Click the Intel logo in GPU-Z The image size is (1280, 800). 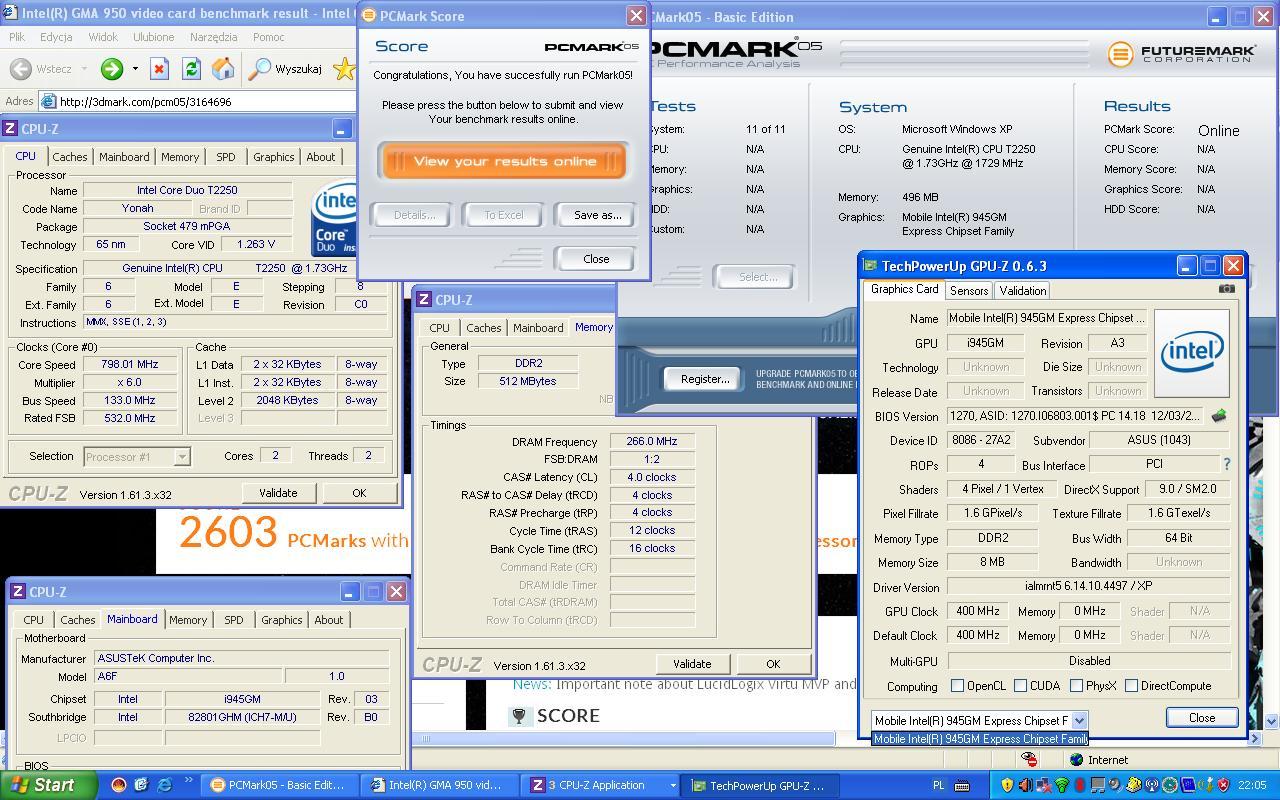click(x=1192, y=353)
